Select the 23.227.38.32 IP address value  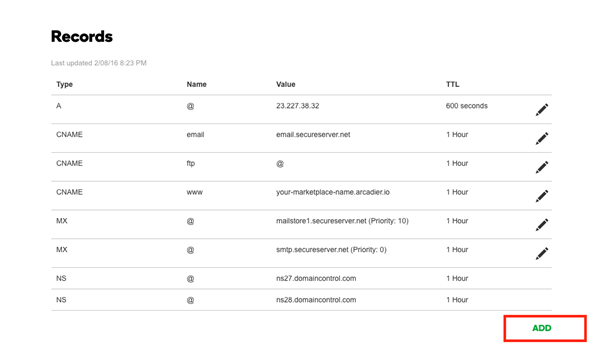(x=298, y=106)
